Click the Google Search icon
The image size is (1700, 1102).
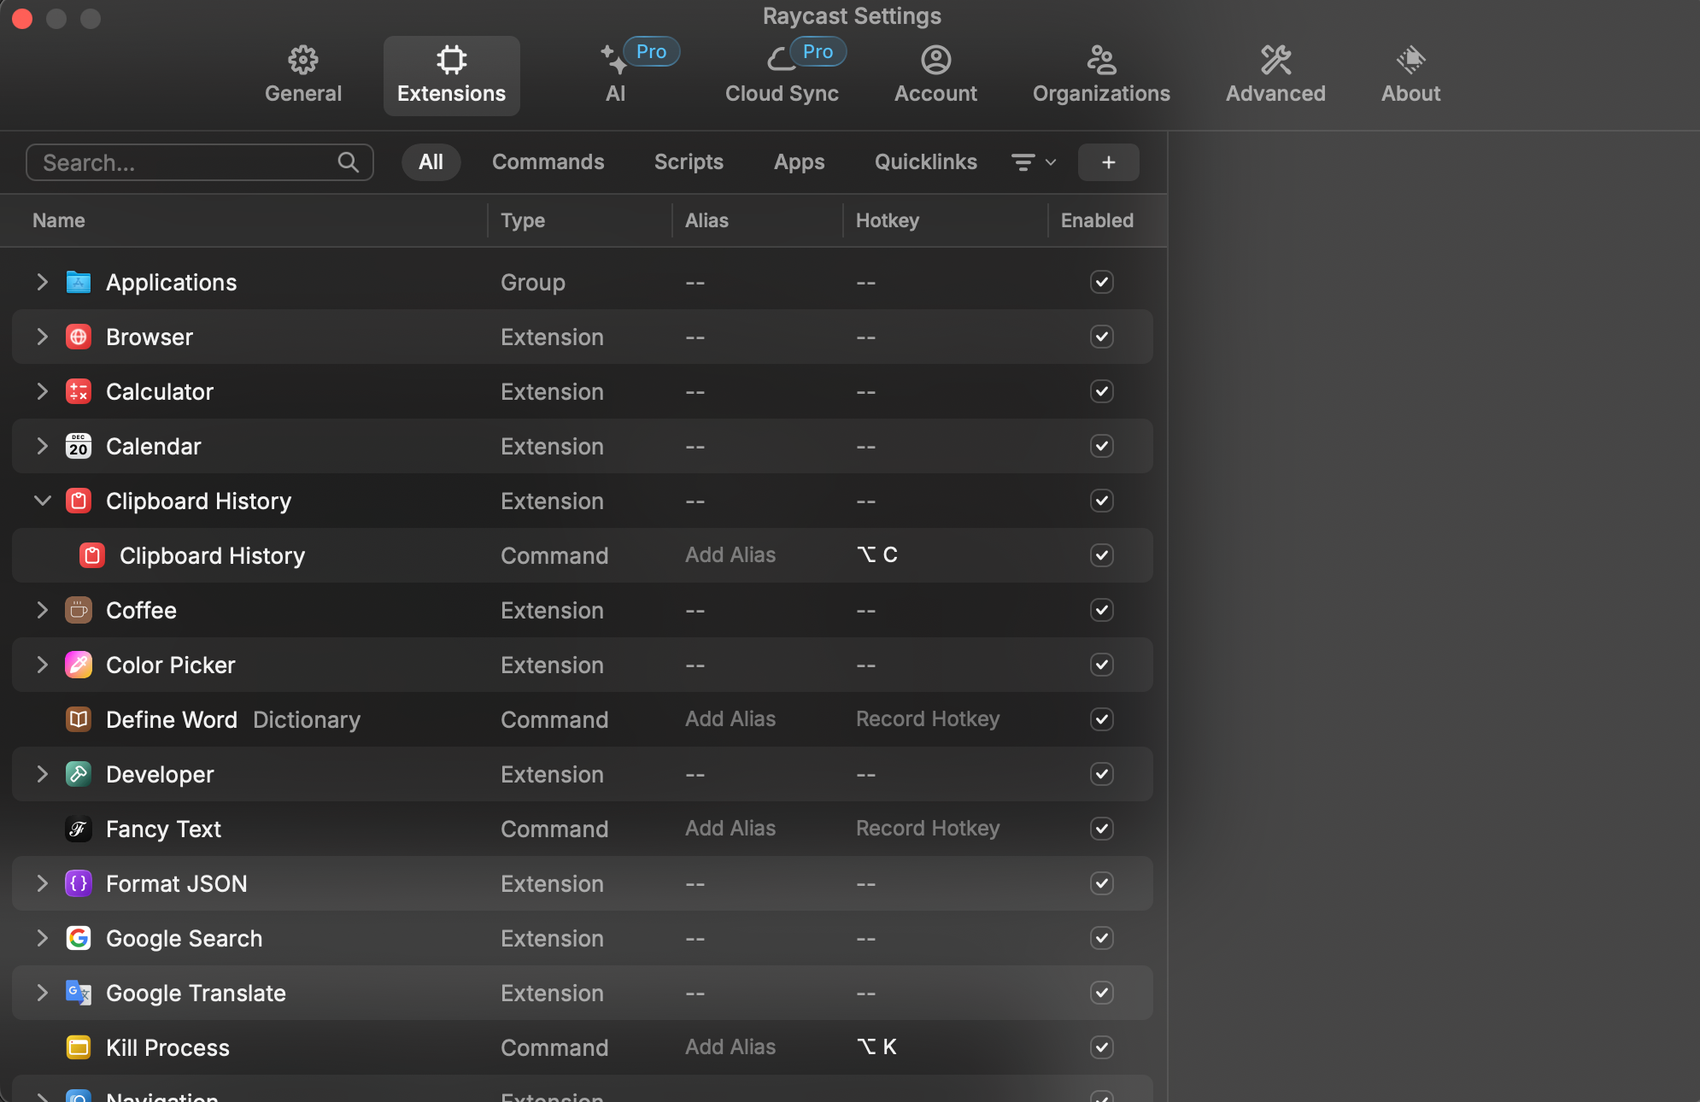click(x=78, y=938)
